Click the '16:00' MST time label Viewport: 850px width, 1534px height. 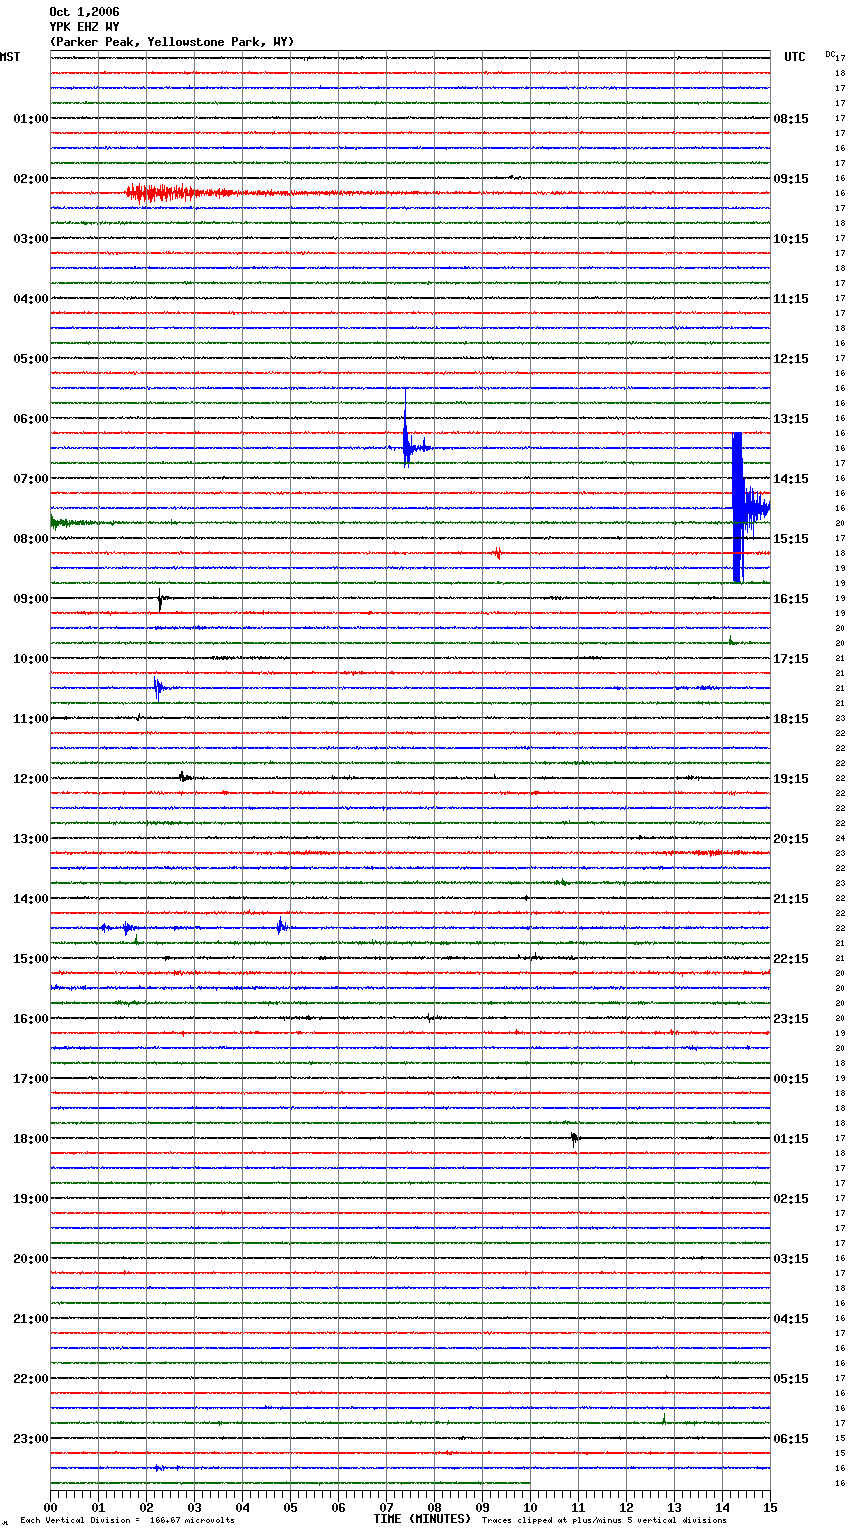tap(31, 1019)
